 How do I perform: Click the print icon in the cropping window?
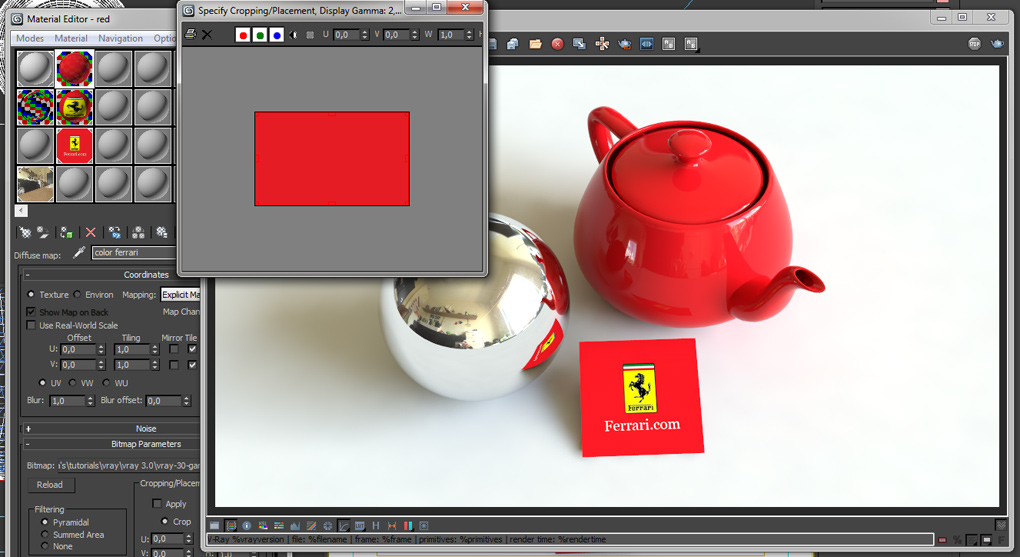(x=190, y=34)
